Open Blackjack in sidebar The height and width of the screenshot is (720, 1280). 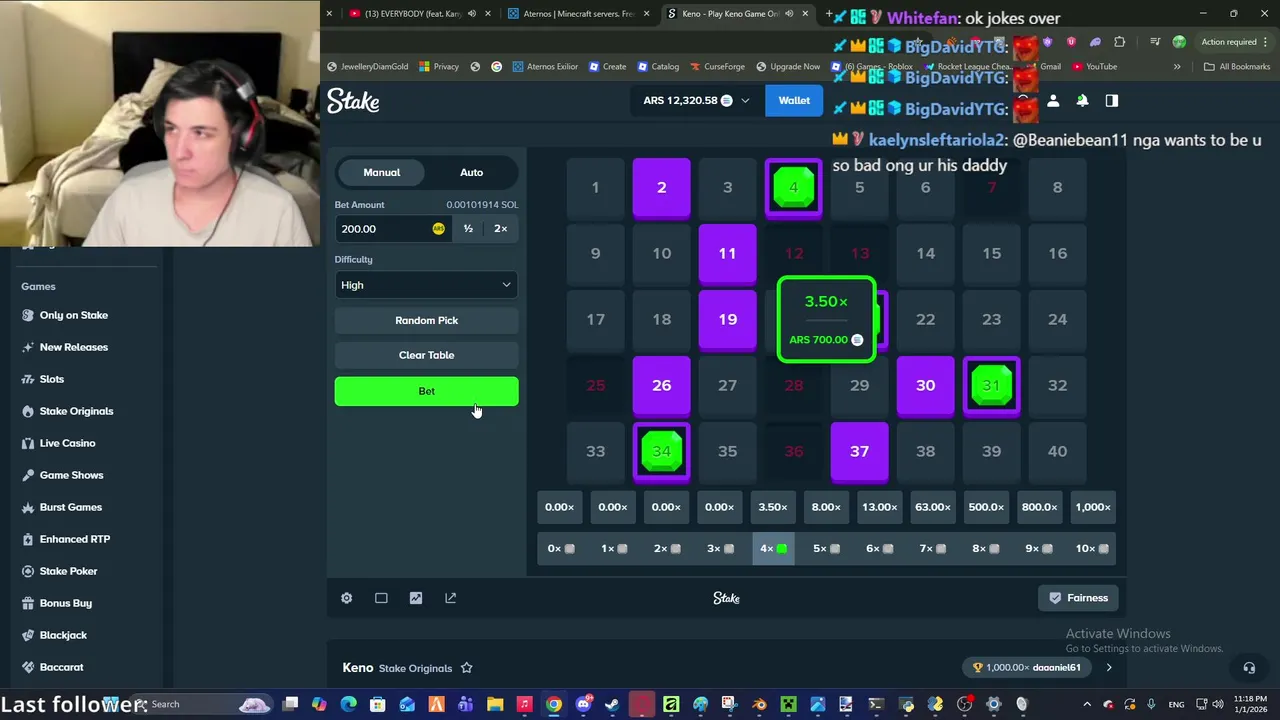pyautogui.click(x=54, y=635)
